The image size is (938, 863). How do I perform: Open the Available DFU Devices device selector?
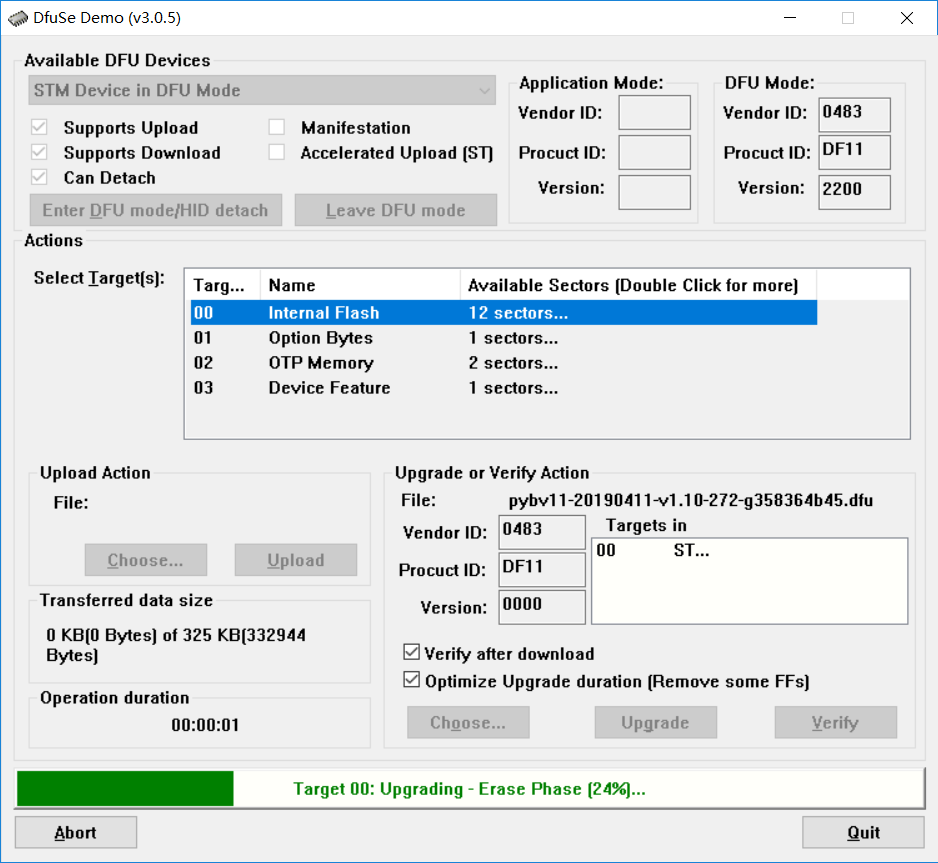262,90
